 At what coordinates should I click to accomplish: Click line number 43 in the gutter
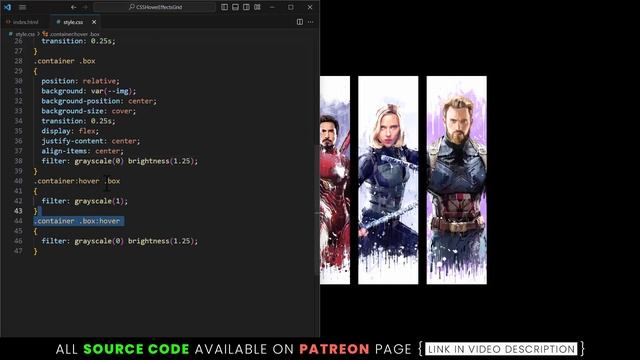18,211
